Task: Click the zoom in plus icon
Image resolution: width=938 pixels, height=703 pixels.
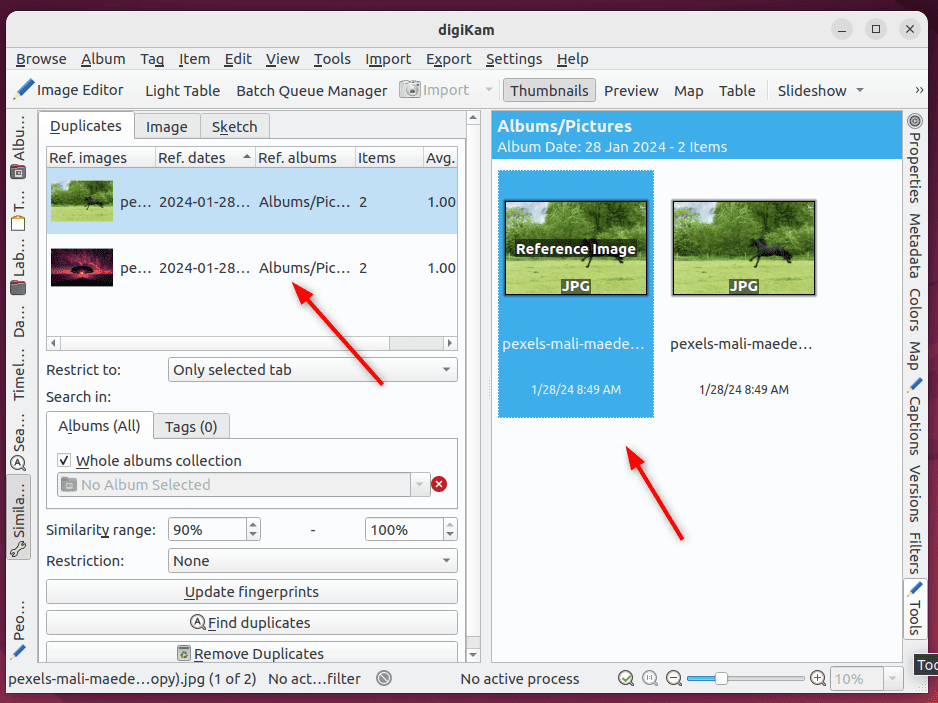Action: click(817, 678)
